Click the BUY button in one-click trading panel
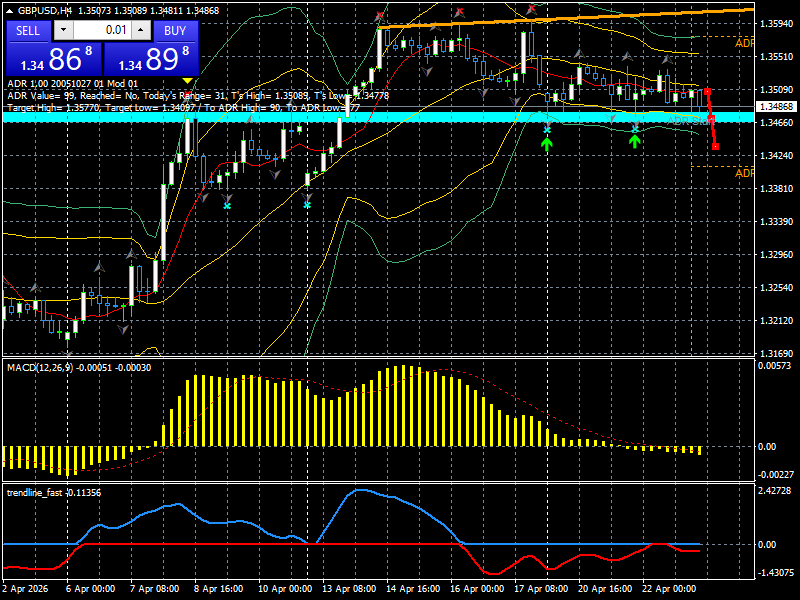This screenshot has width=800, height=600. (174, 31)
